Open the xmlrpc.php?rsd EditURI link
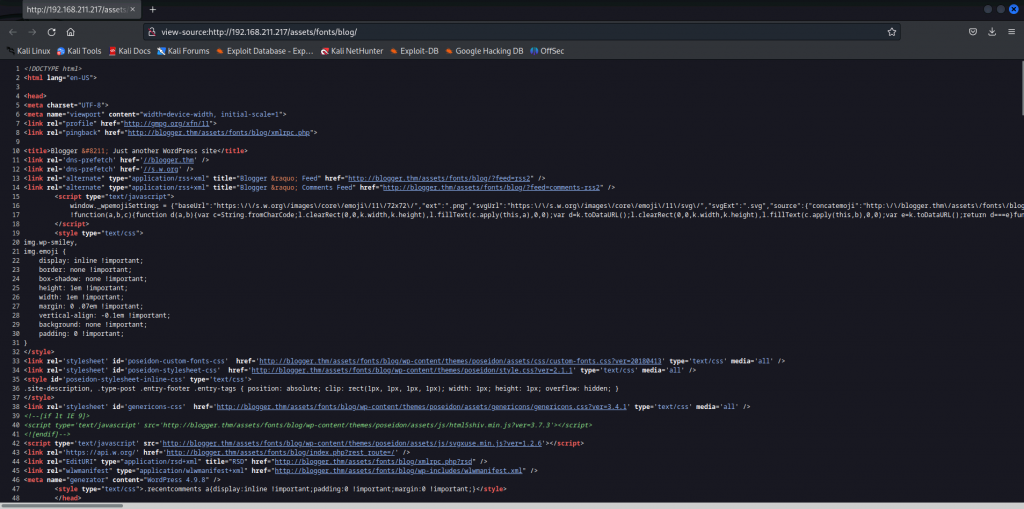The image size is (1024, 509). [x=372, y=461]
